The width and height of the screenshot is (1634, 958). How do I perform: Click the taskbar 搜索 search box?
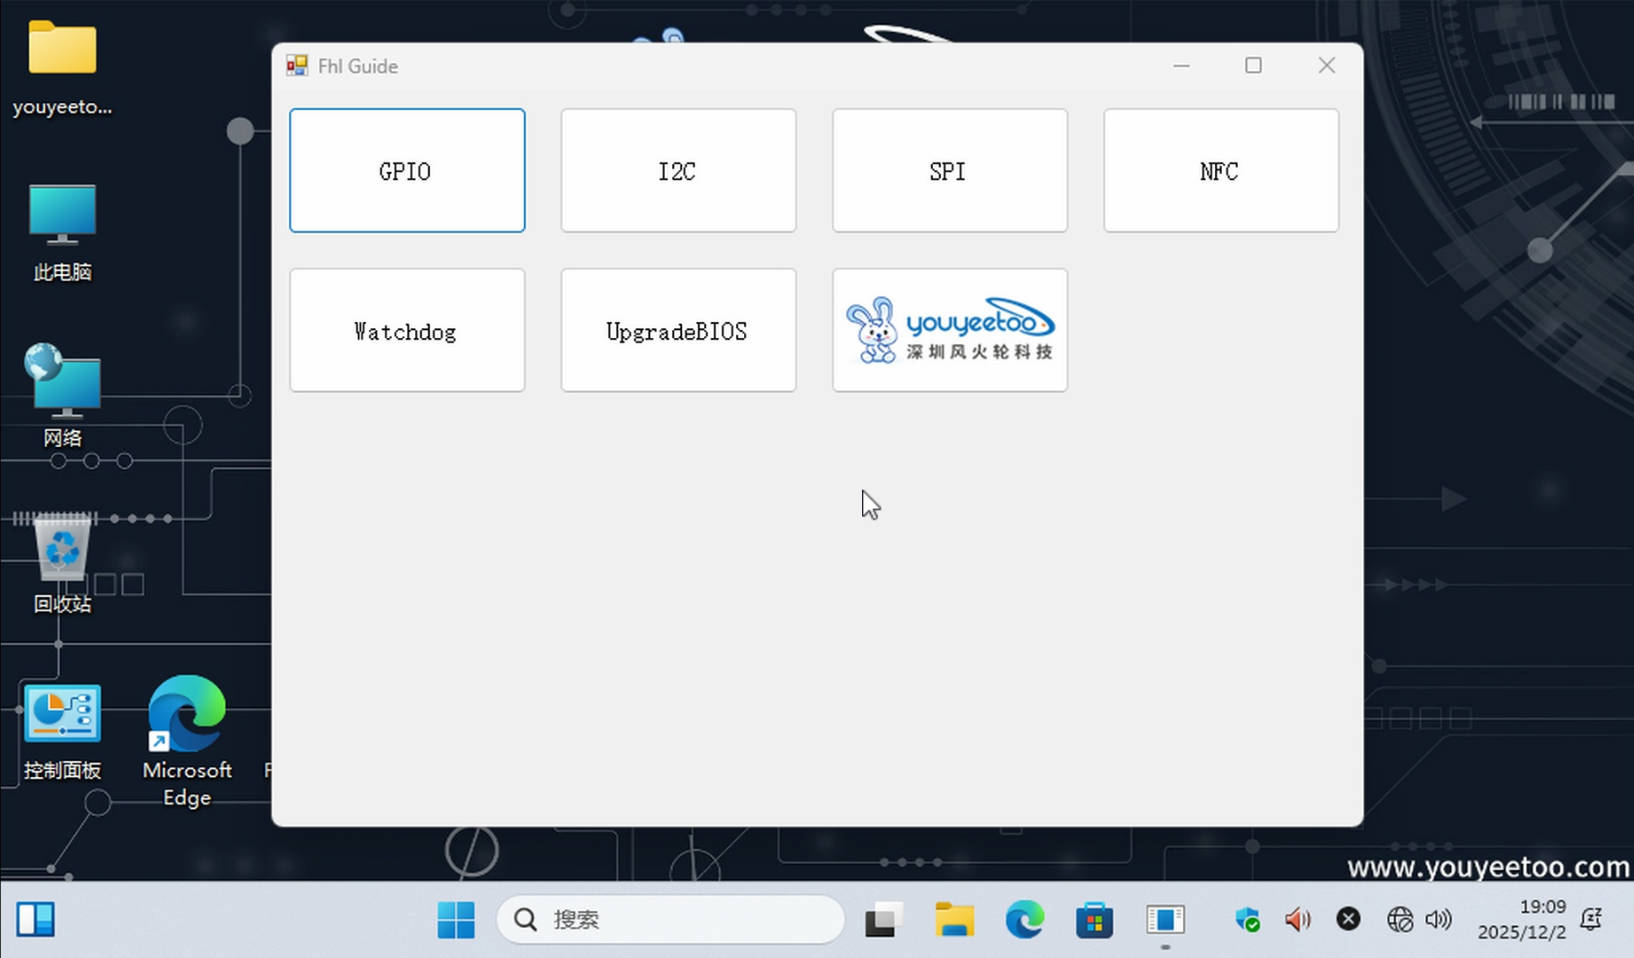[x=670, y=920]
